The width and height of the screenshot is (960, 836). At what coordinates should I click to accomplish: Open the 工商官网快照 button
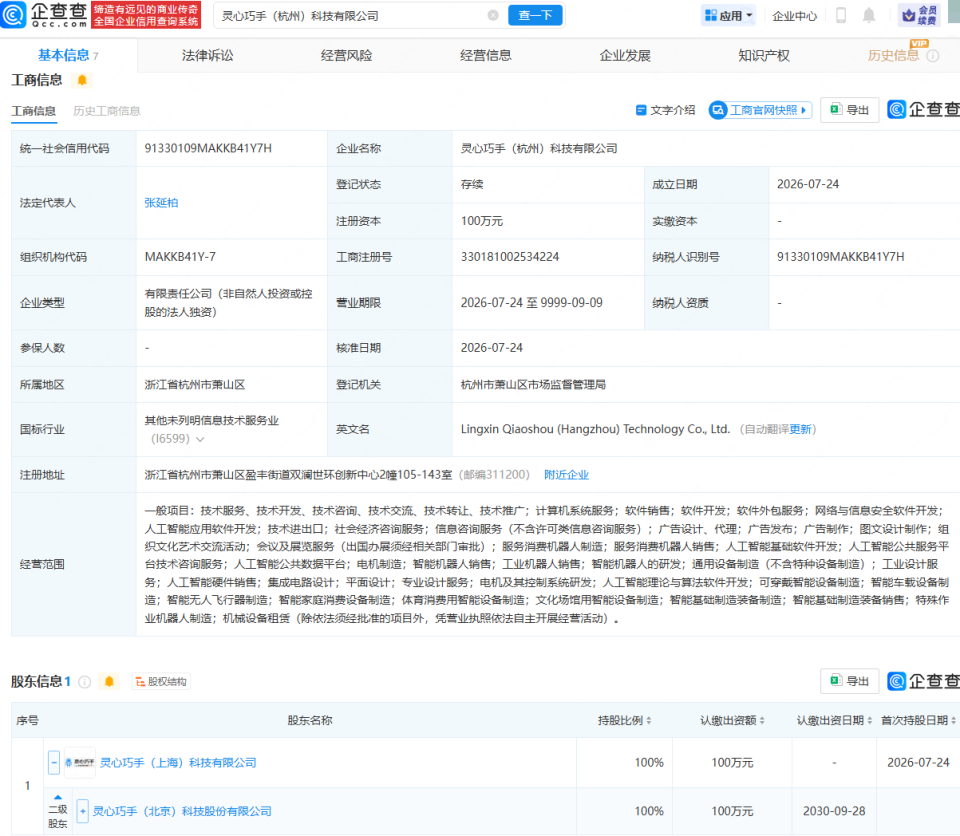point(760,110)
